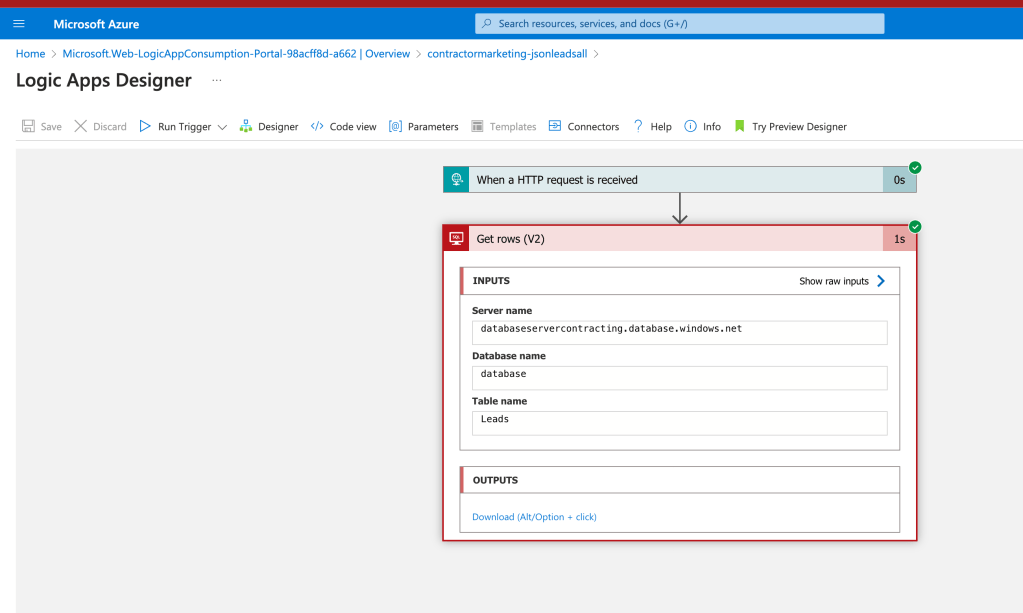Click the INPUTS section heading

(x=491, y=280)
